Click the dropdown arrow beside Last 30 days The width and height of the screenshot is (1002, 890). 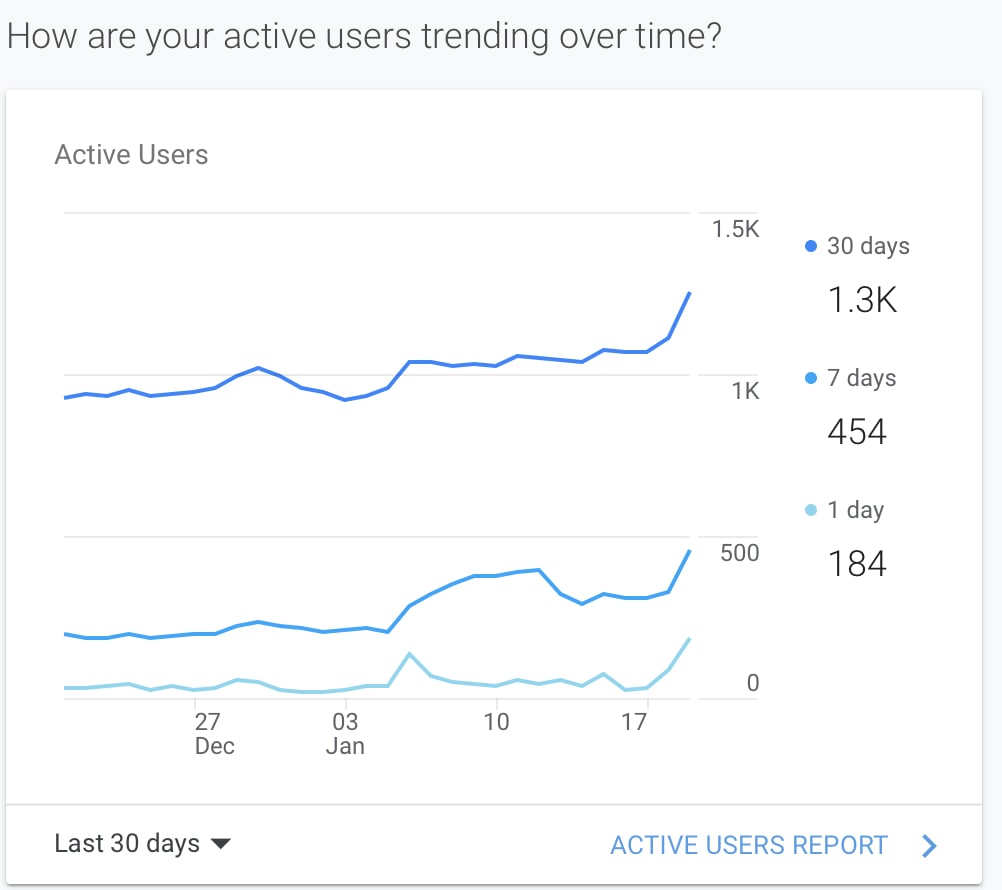[x=221, y=845]
